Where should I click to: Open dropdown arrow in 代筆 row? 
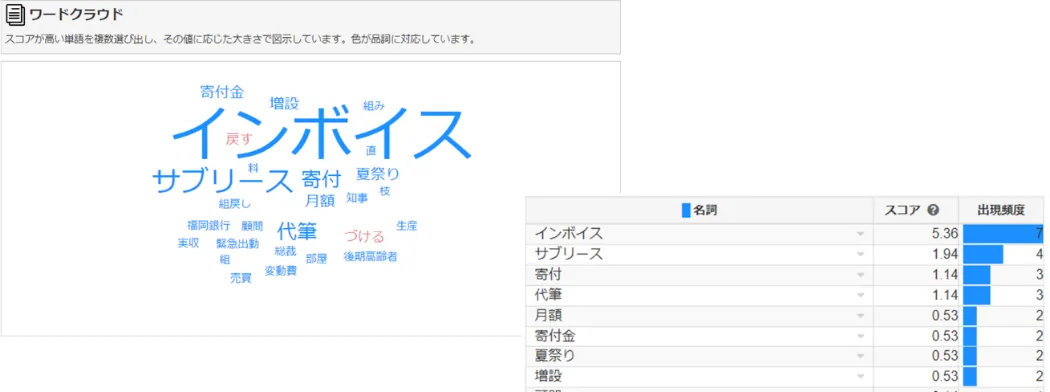pos(860,295)
